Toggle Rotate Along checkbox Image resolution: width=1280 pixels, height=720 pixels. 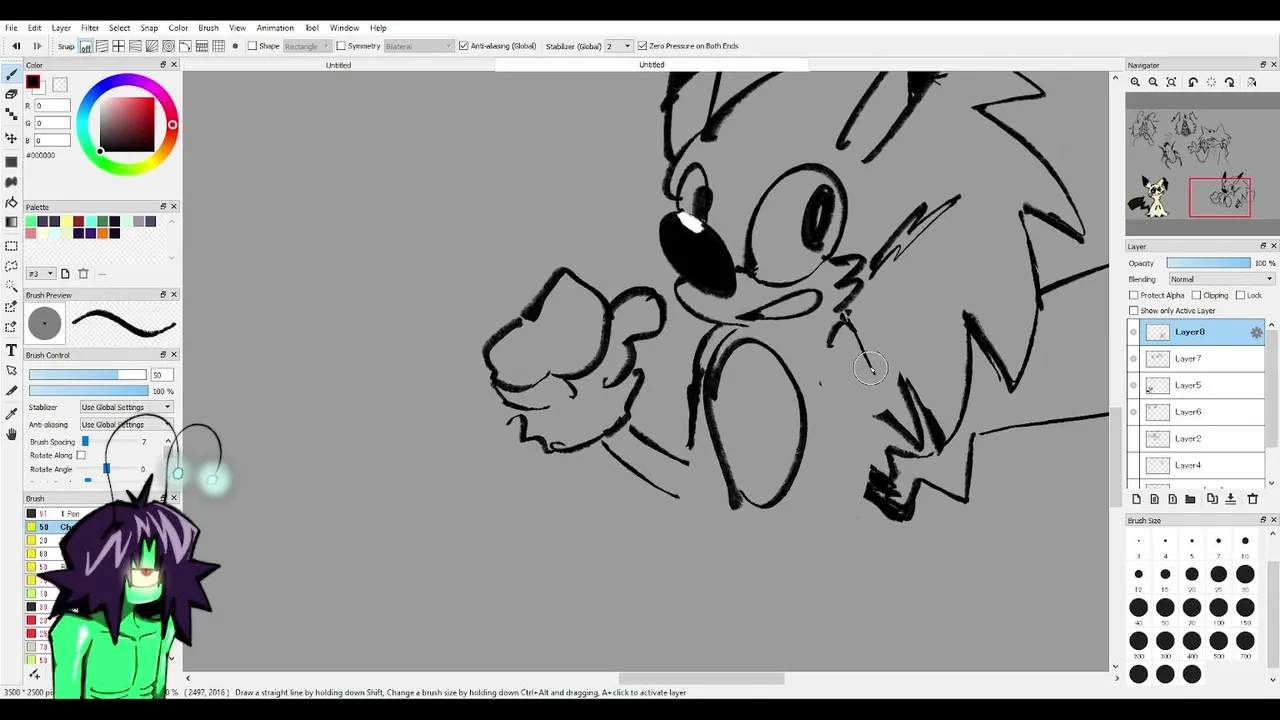[x=81, y=456]
